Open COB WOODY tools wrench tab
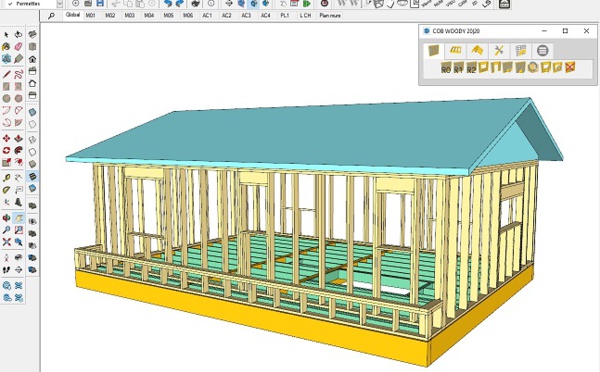Image resolution: width=600 pixels, height=372 pixels. click(499, 51)
